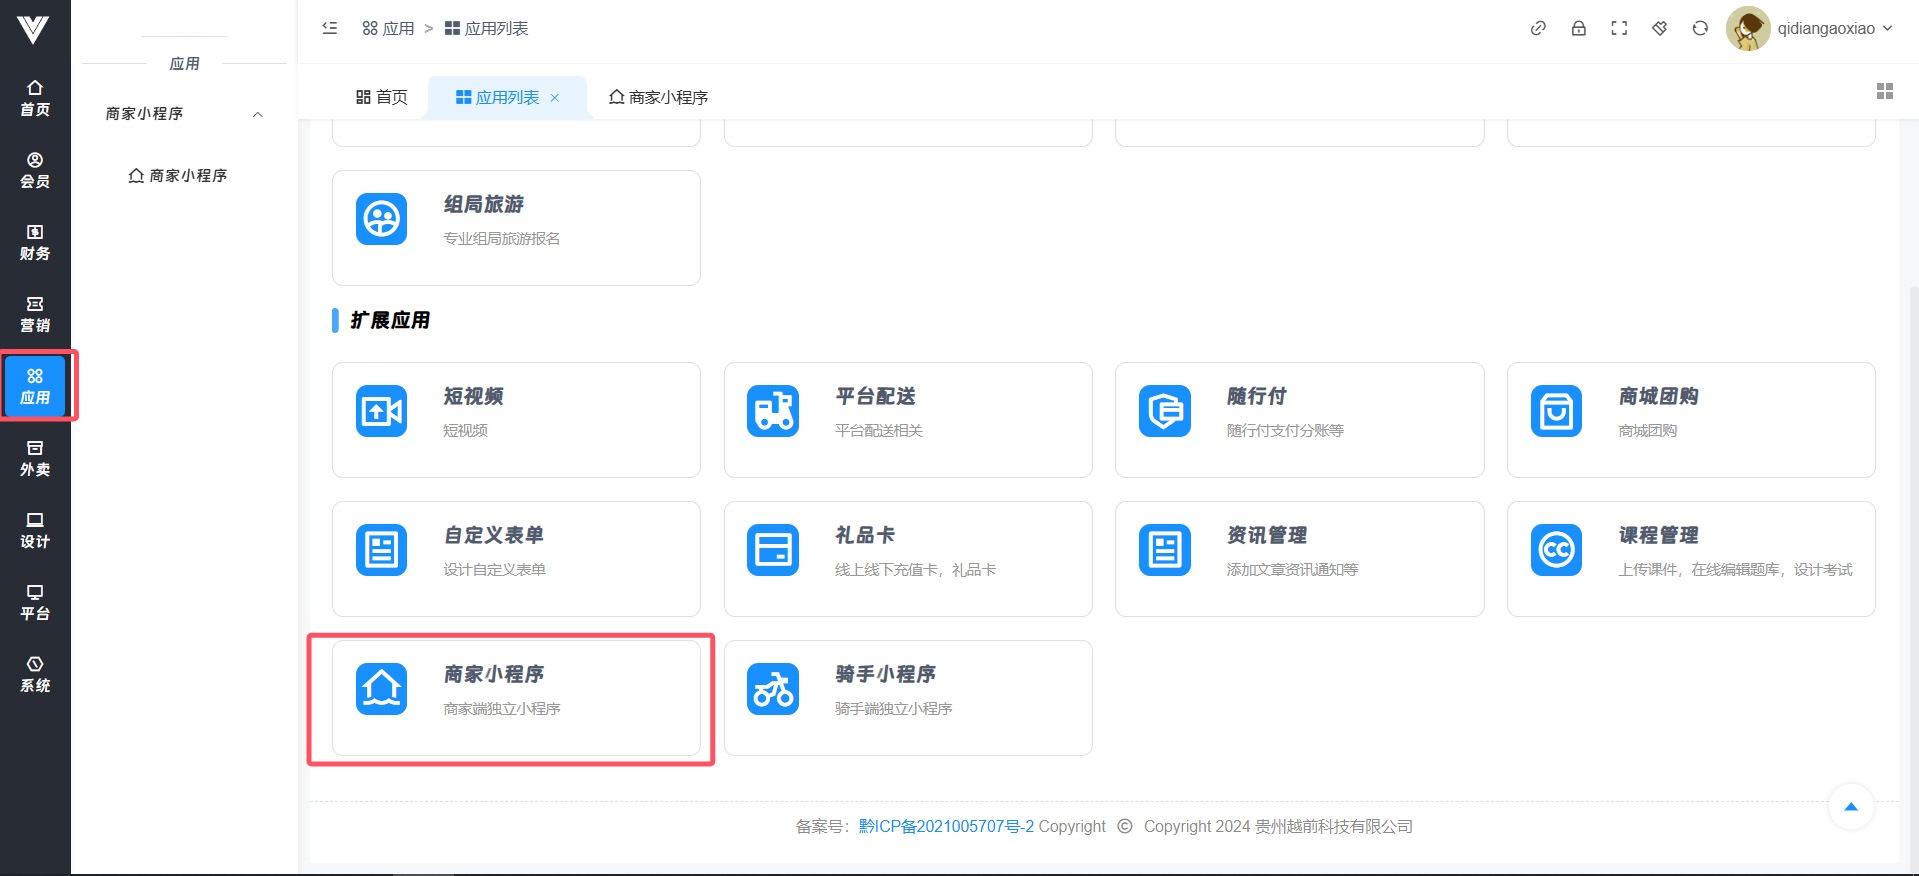This screenshot has width=1919, height=876.
Task: Open the ICP备案 number link
Action: point(945,826)
